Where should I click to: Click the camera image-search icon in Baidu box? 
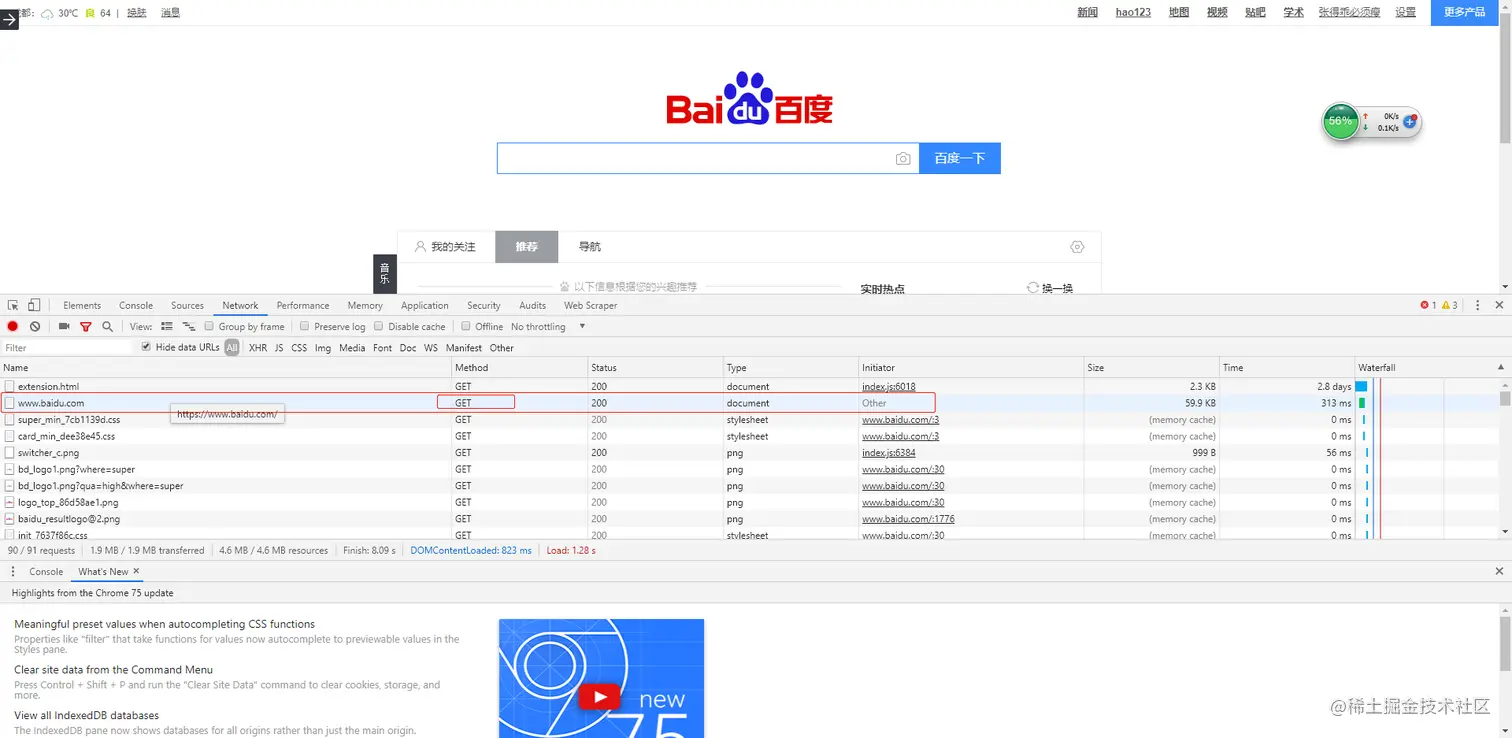pos(903,158)
